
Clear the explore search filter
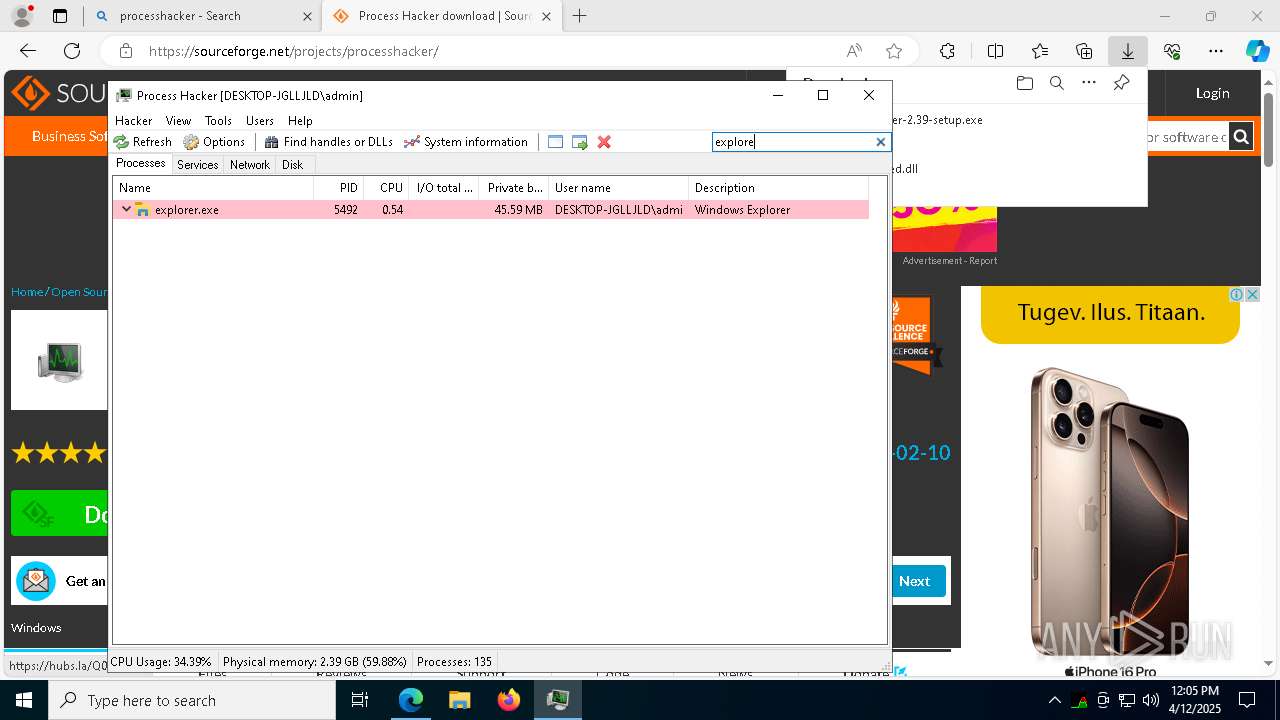tap(880, 142)
